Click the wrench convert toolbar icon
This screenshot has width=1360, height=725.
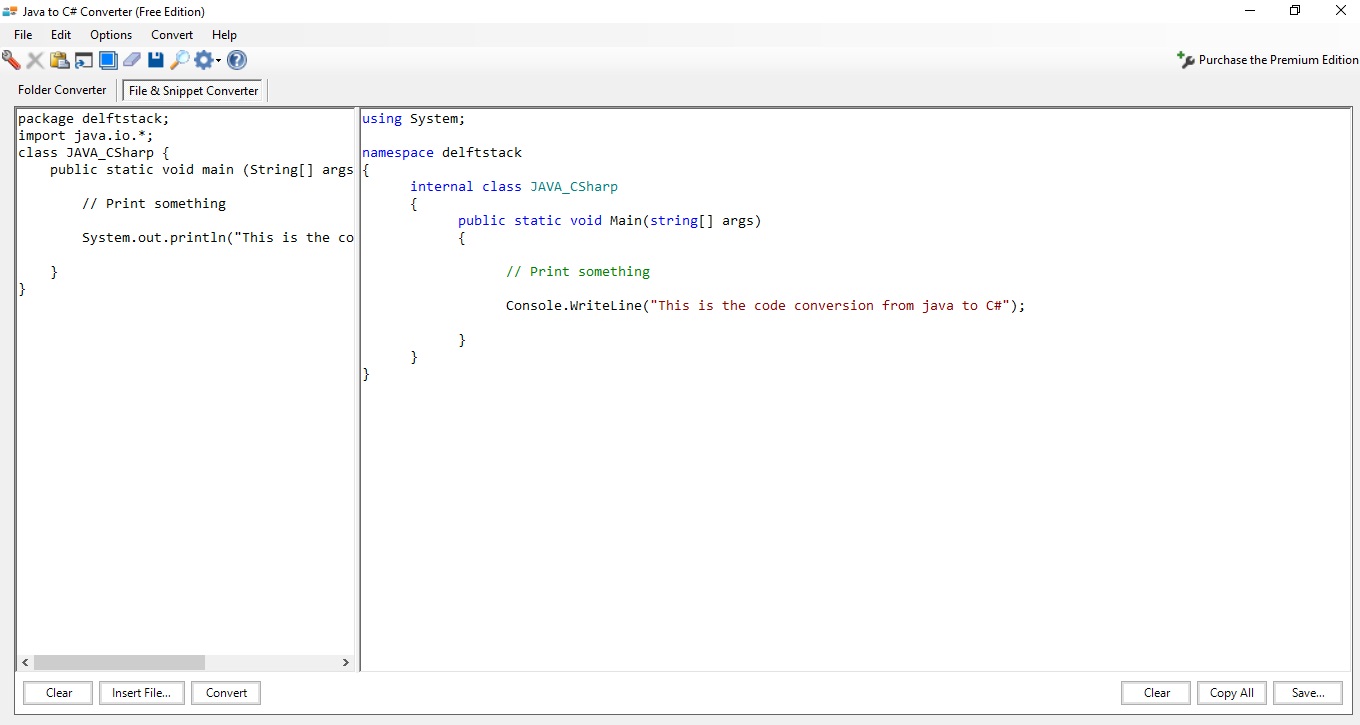click(11, 60)
